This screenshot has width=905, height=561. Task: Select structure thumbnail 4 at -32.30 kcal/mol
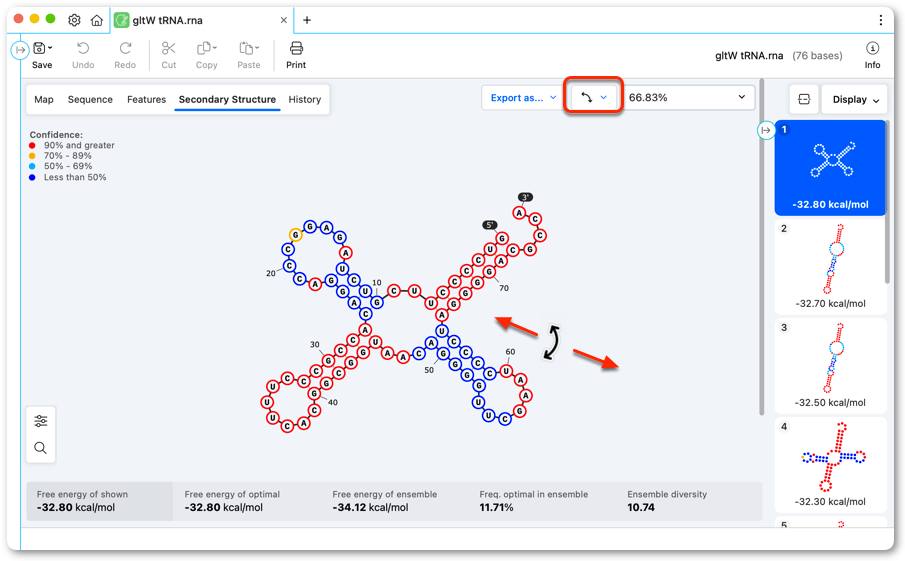830,465
